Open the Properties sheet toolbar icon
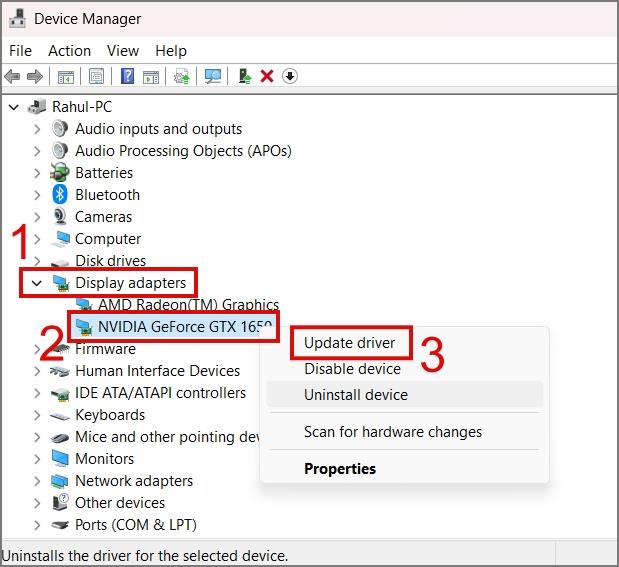This screenshot has width=619, height=567. pyautogui.click(x=96, y=76)
